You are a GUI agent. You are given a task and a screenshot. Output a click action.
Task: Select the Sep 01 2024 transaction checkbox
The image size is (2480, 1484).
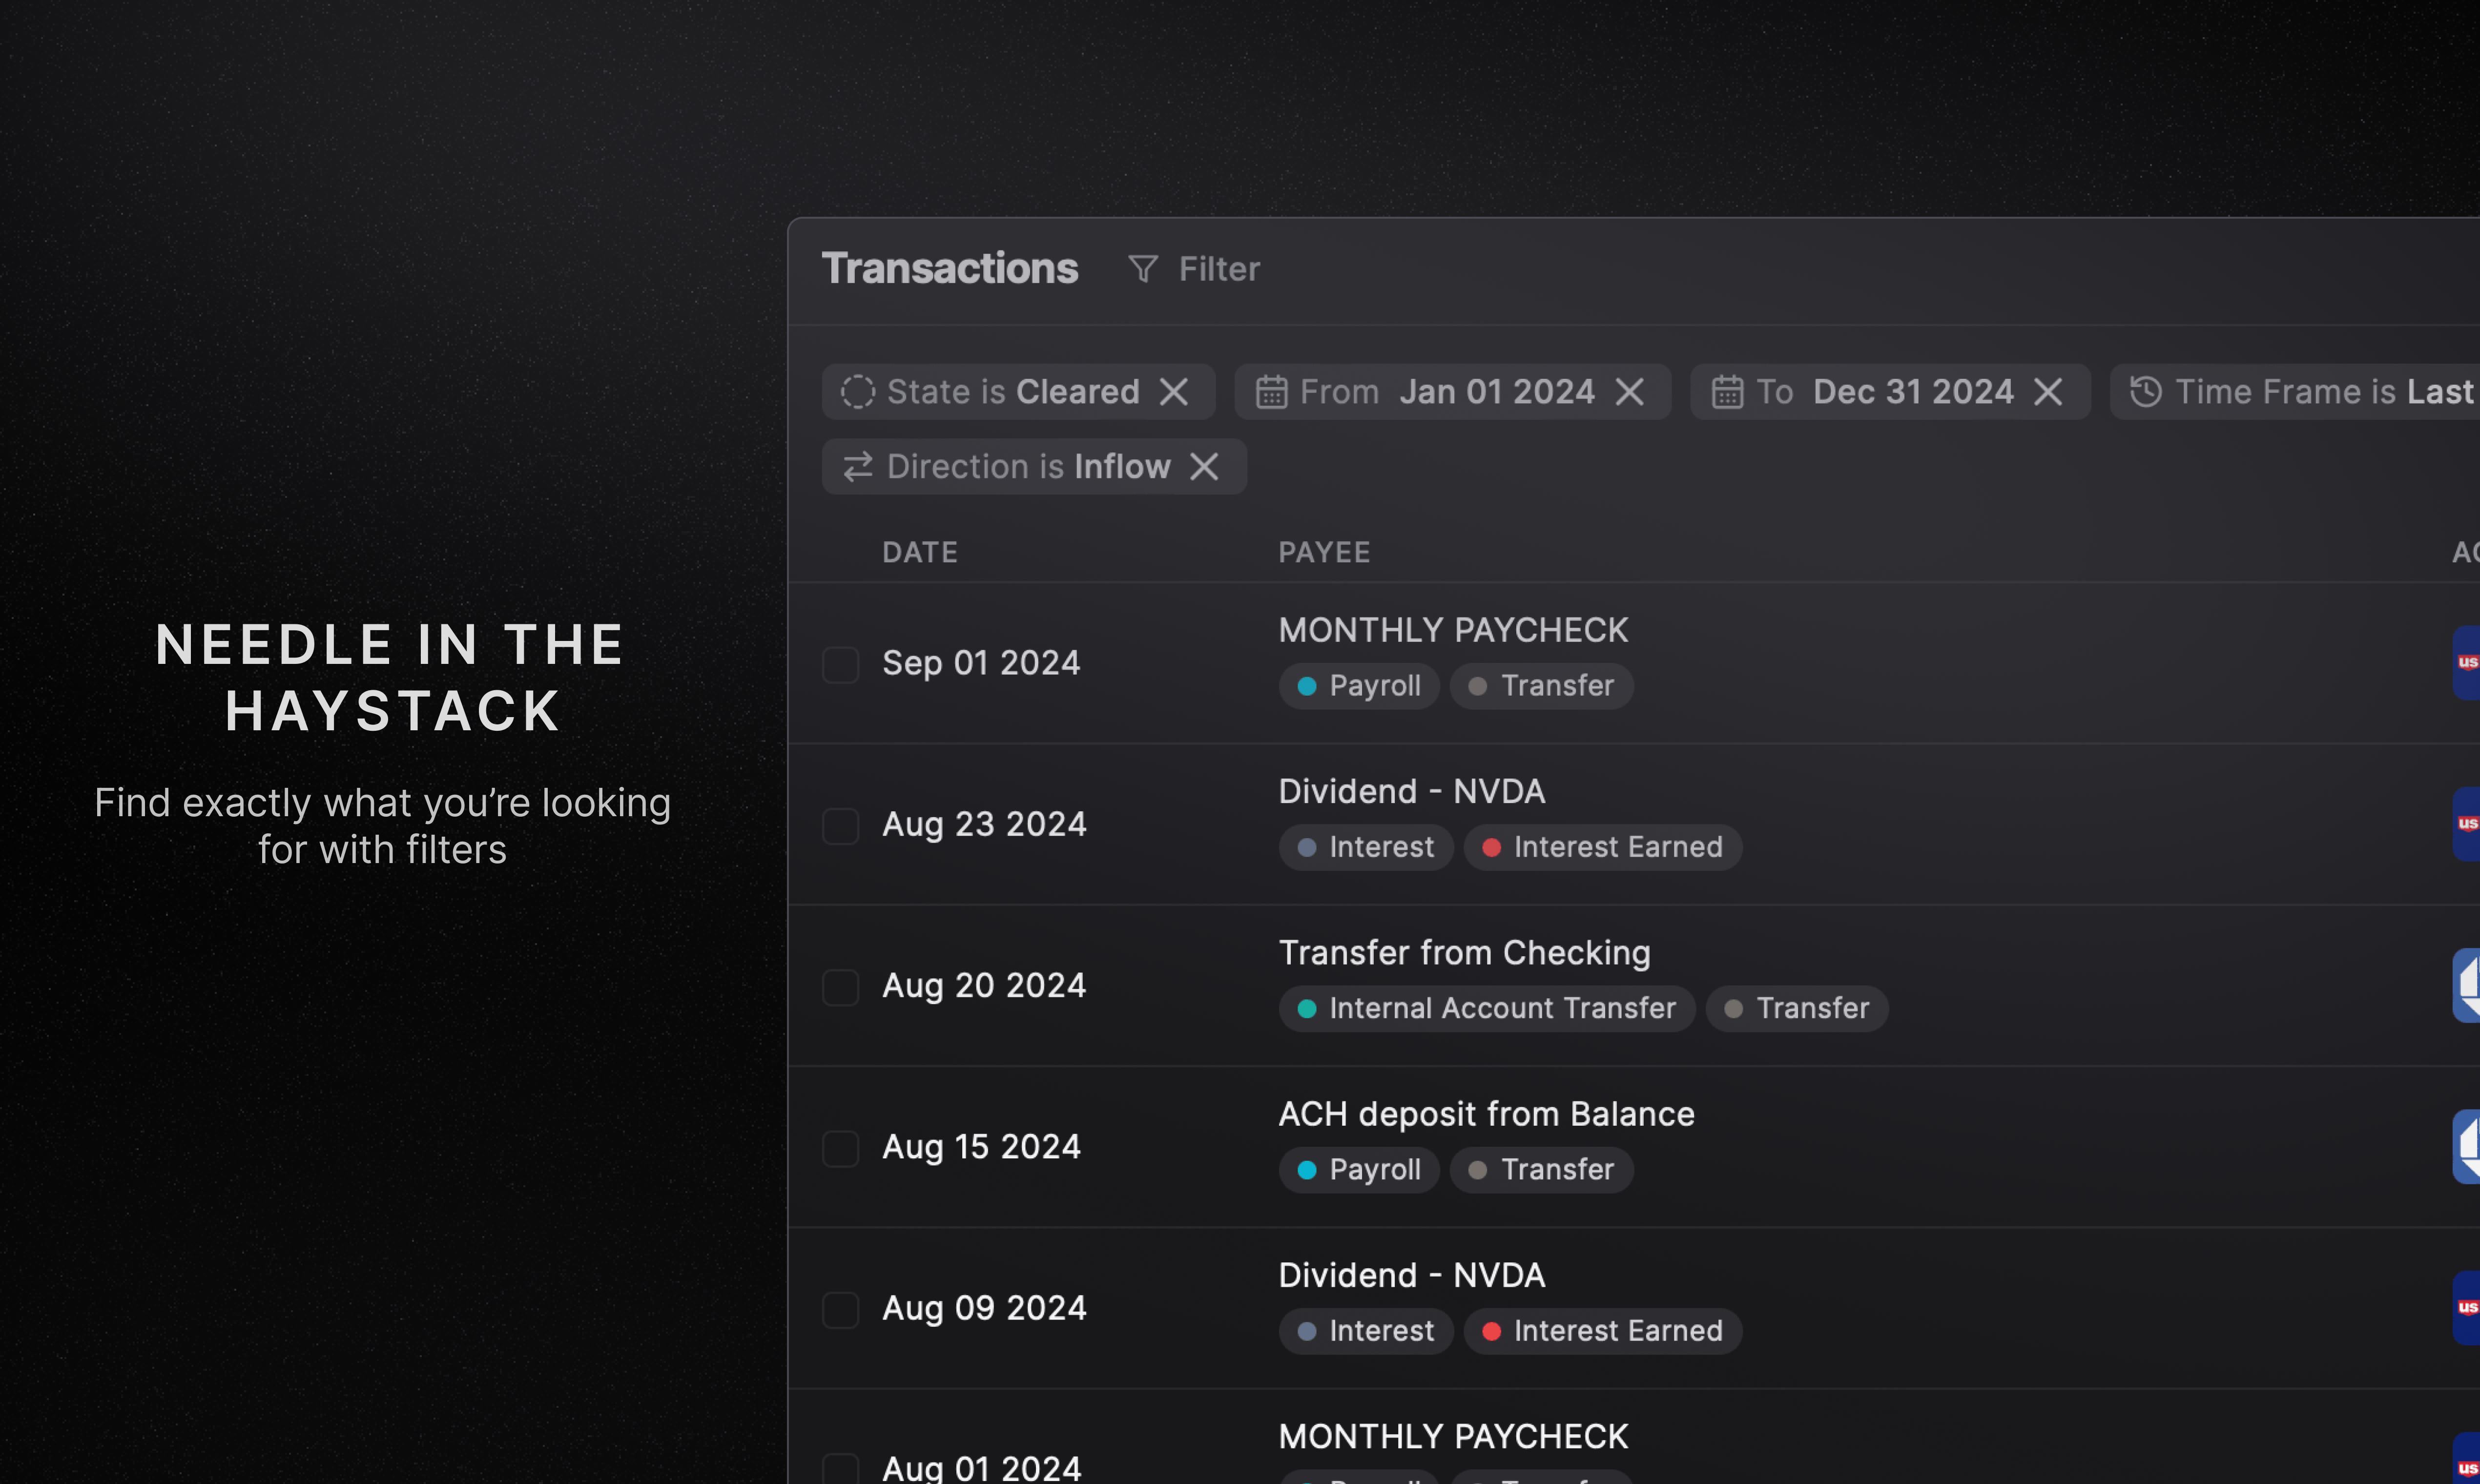840,664
